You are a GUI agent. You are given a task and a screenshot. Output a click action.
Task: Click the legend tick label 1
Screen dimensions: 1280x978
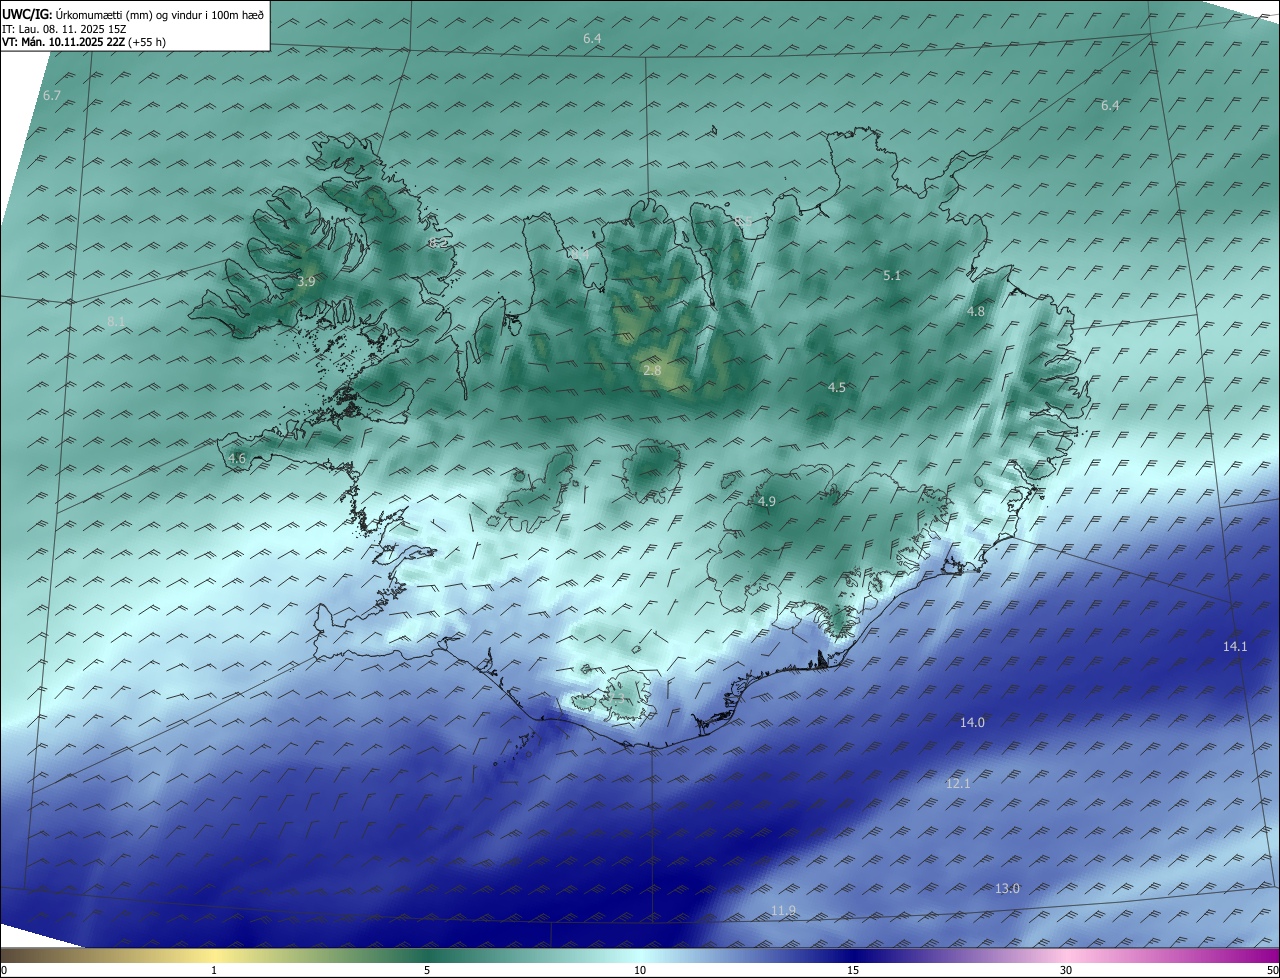214,970
